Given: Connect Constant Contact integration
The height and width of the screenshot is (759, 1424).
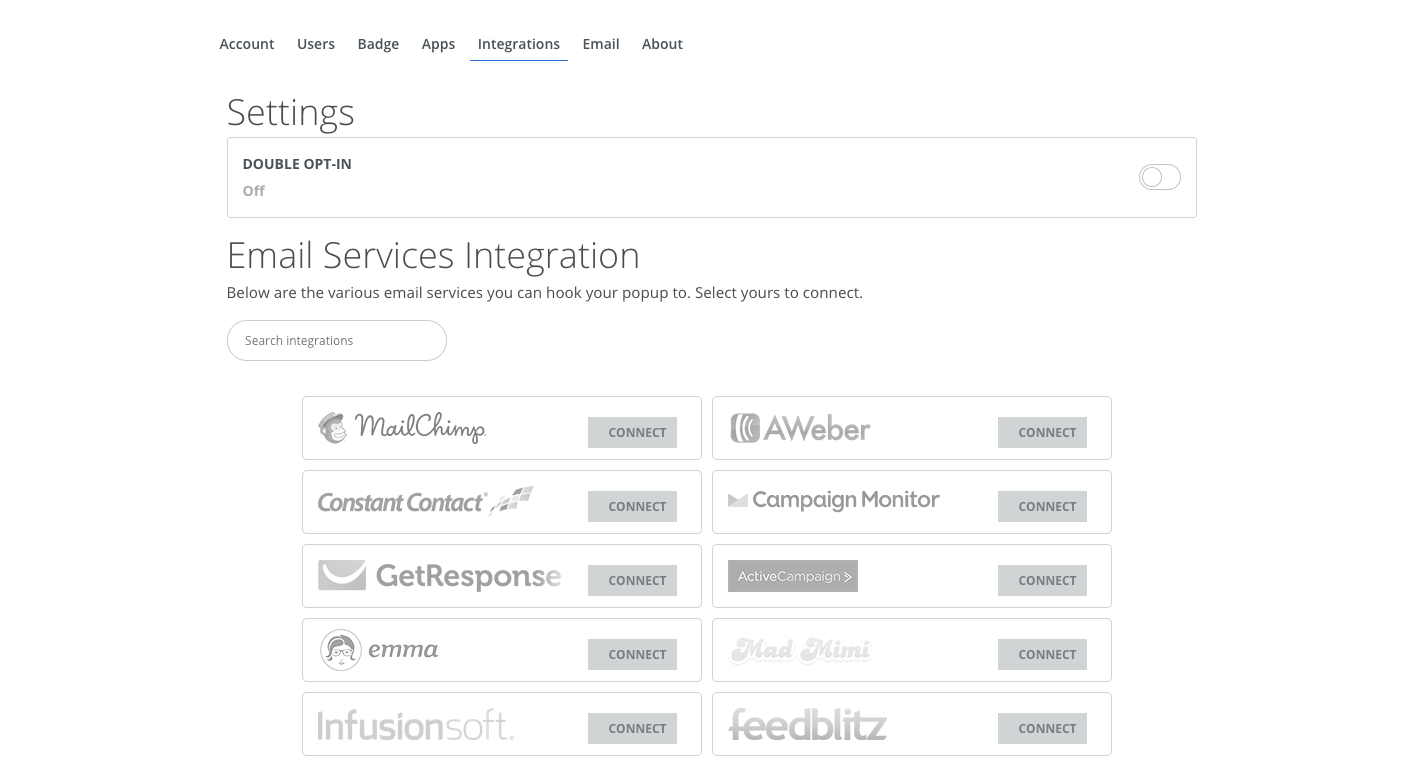Looking at the screenshot, I should 632,506.
